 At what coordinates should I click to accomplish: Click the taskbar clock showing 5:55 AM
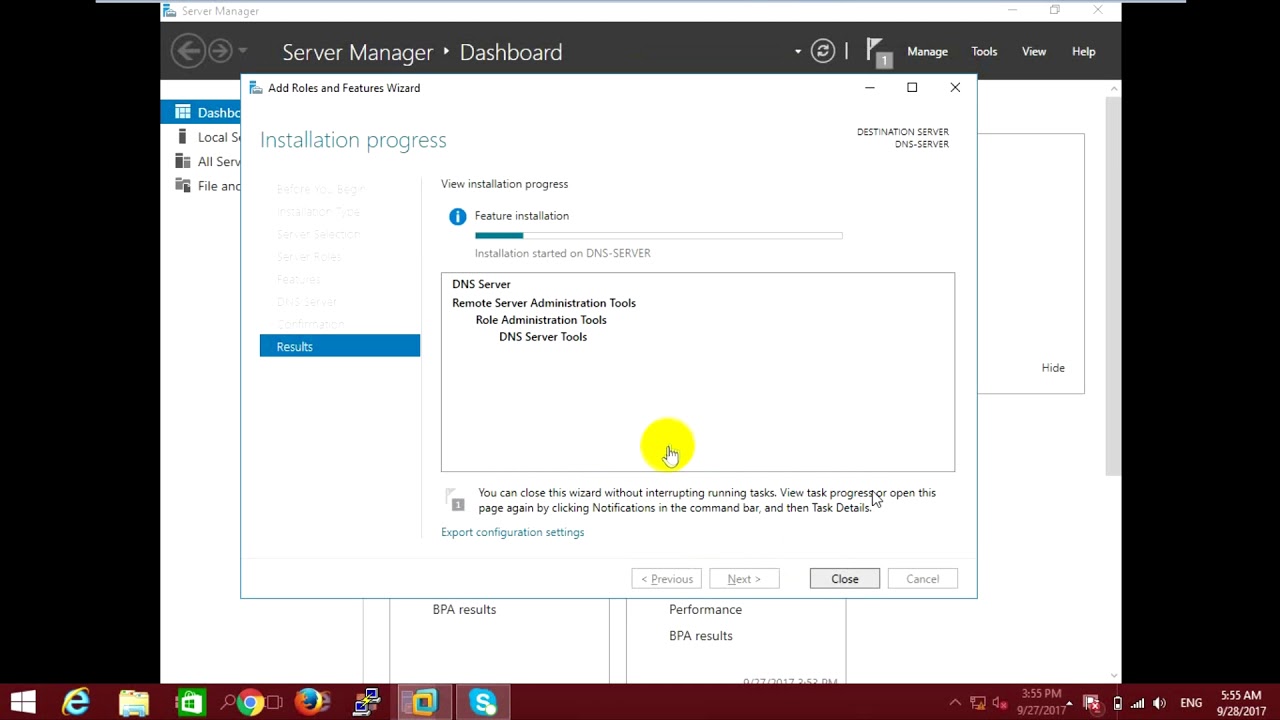pos(1241,703)
